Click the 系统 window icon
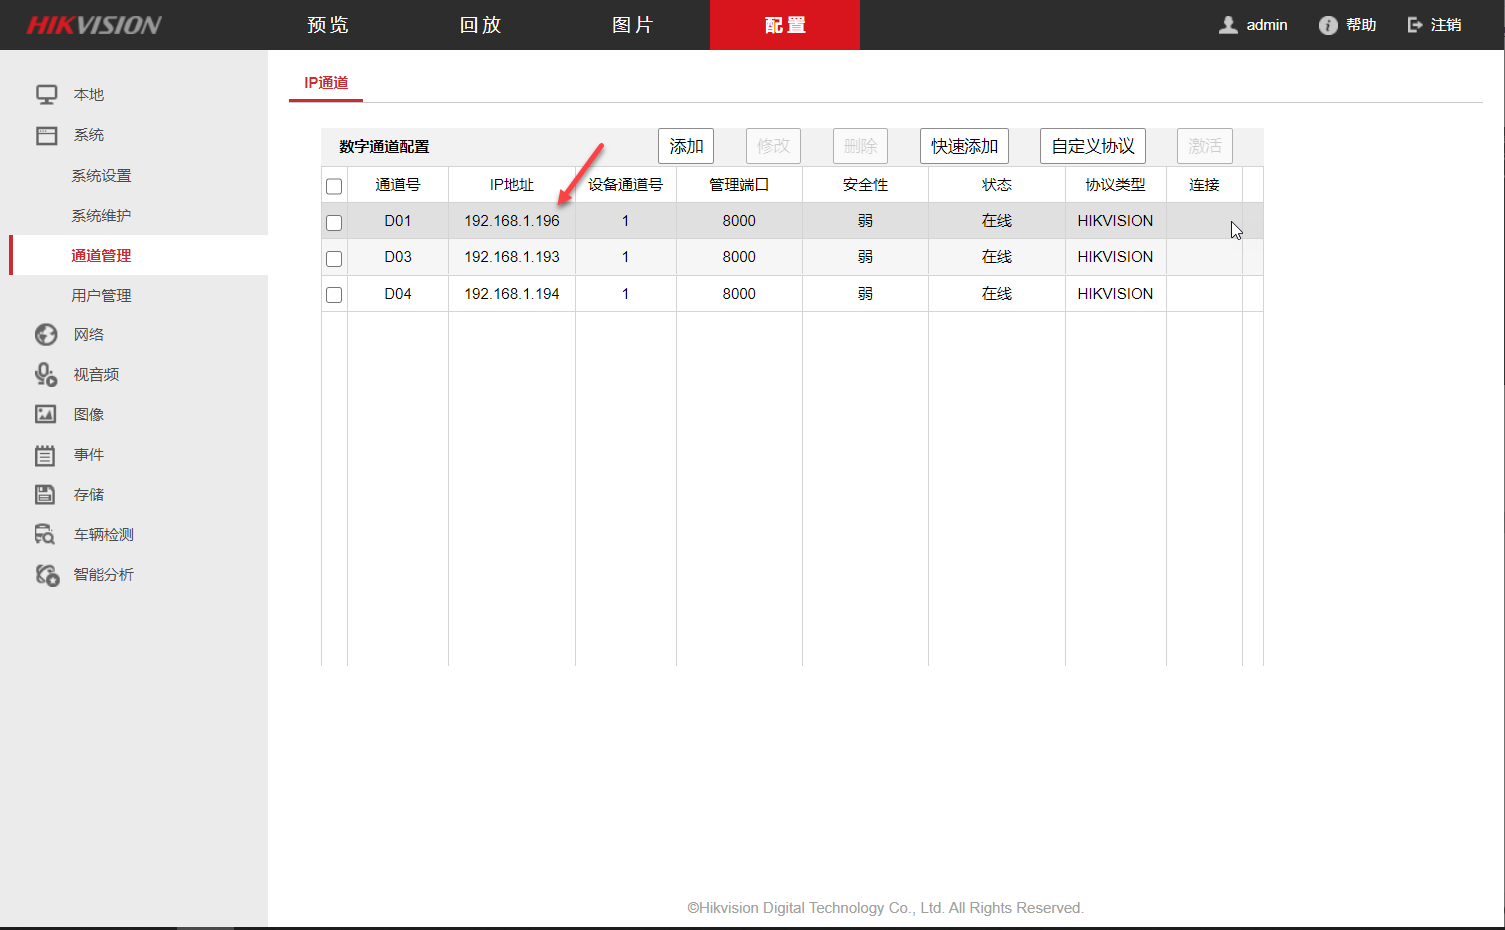This screenshot has height=930, width=1505. tap(46, 135)
